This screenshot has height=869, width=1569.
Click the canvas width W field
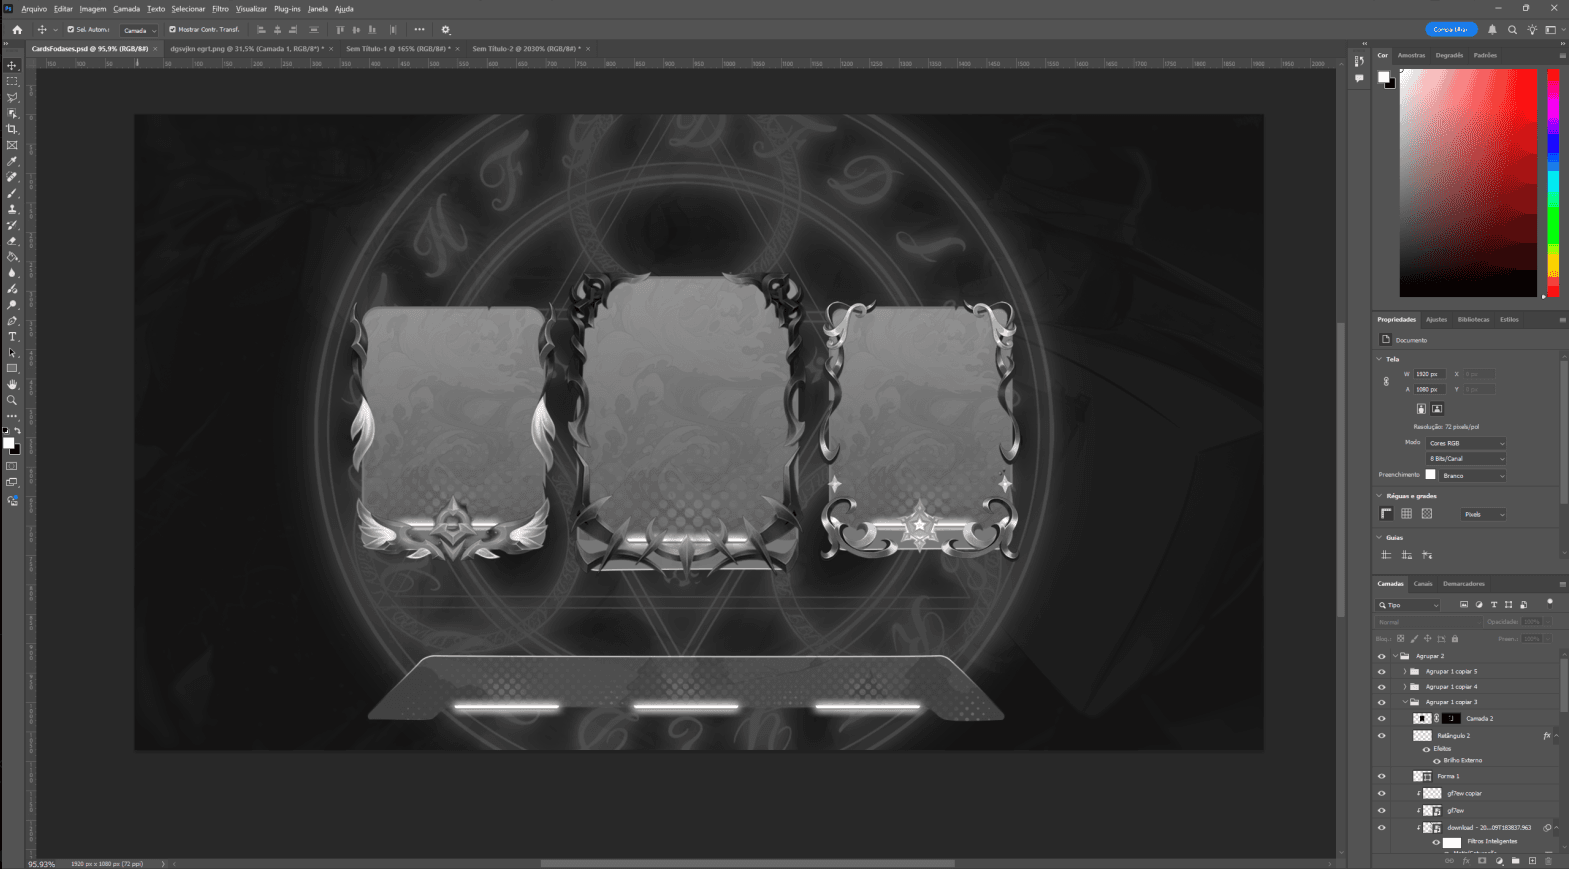coord(1429,374)
